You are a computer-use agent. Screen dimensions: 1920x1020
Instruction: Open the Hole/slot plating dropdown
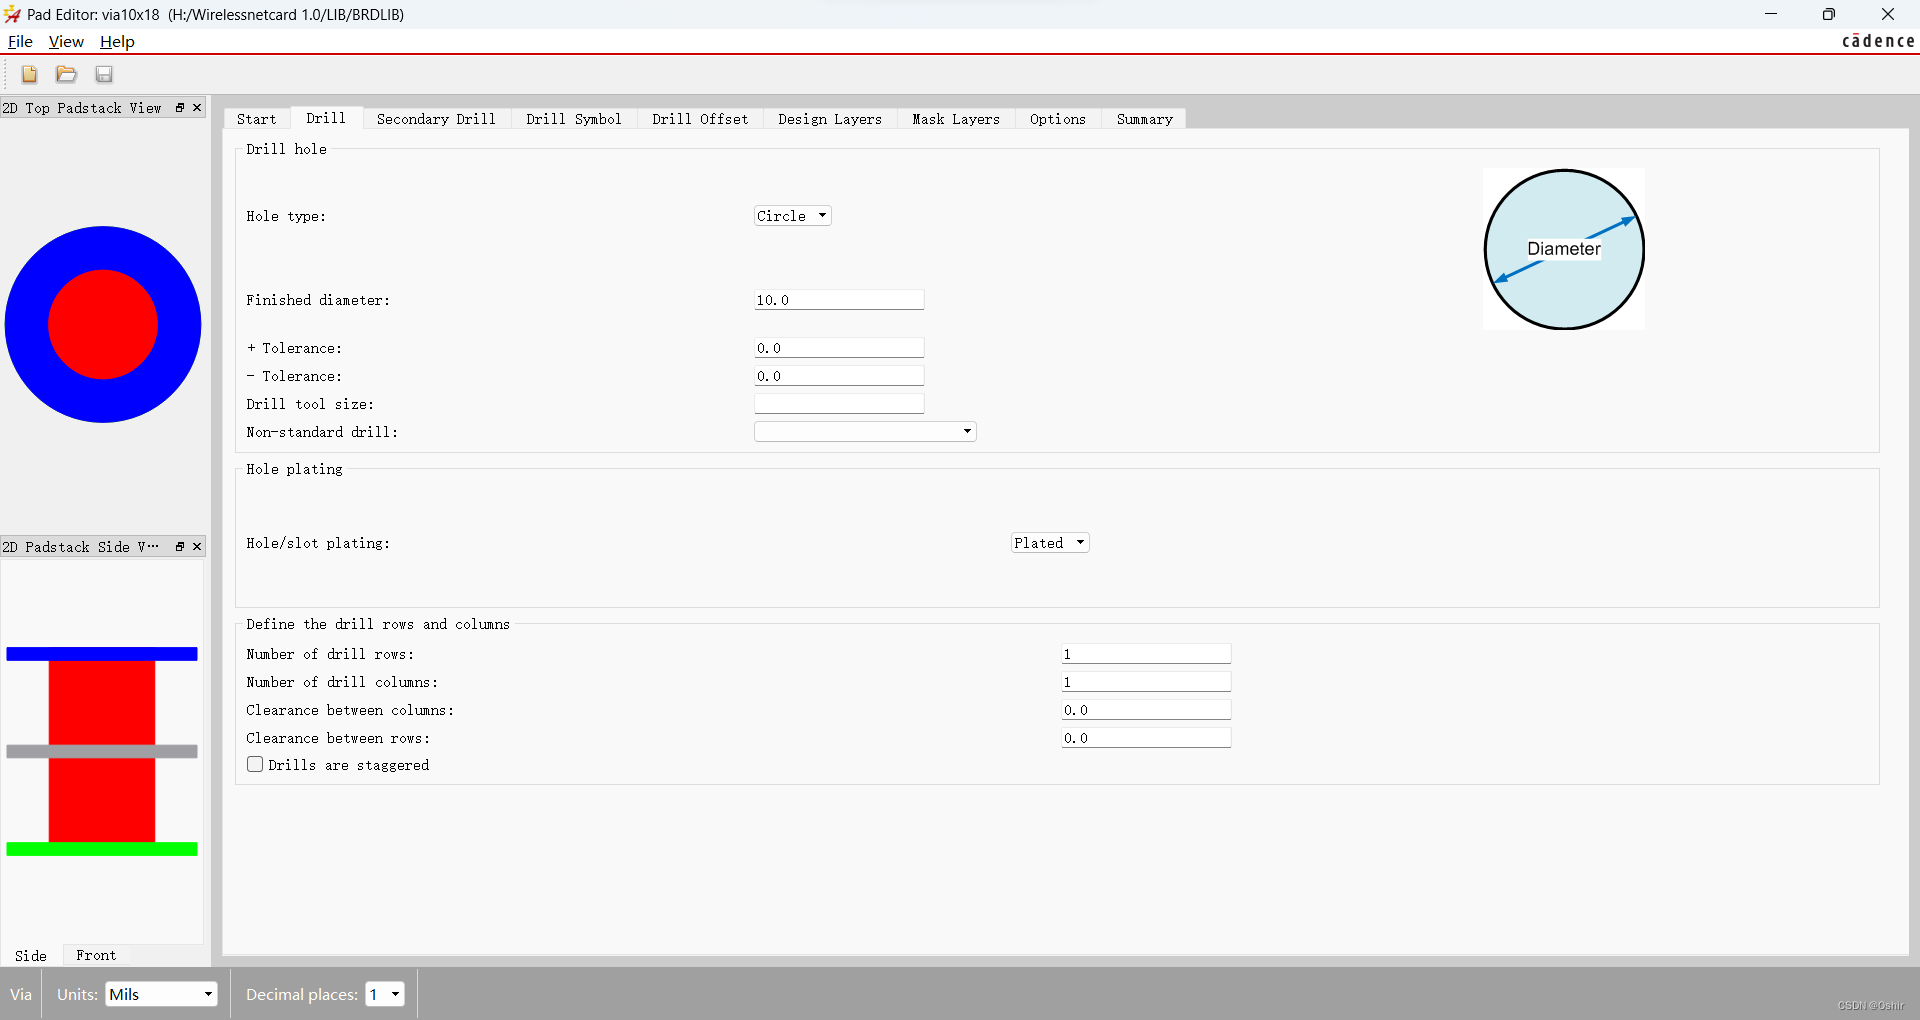(x=1049, y=543)
